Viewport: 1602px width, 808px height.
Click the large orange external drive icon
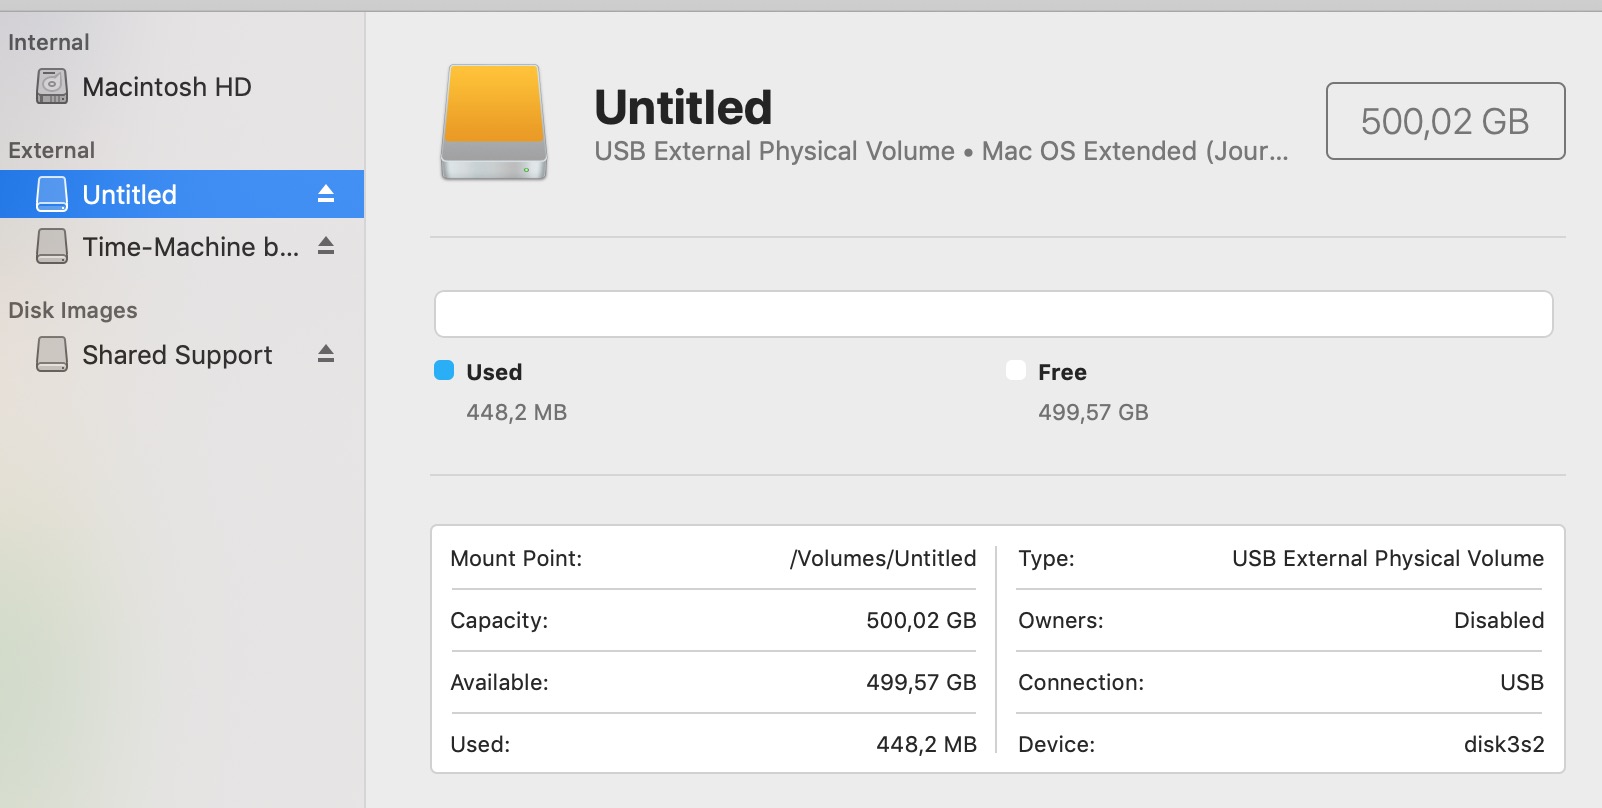[x=494, y=122]
